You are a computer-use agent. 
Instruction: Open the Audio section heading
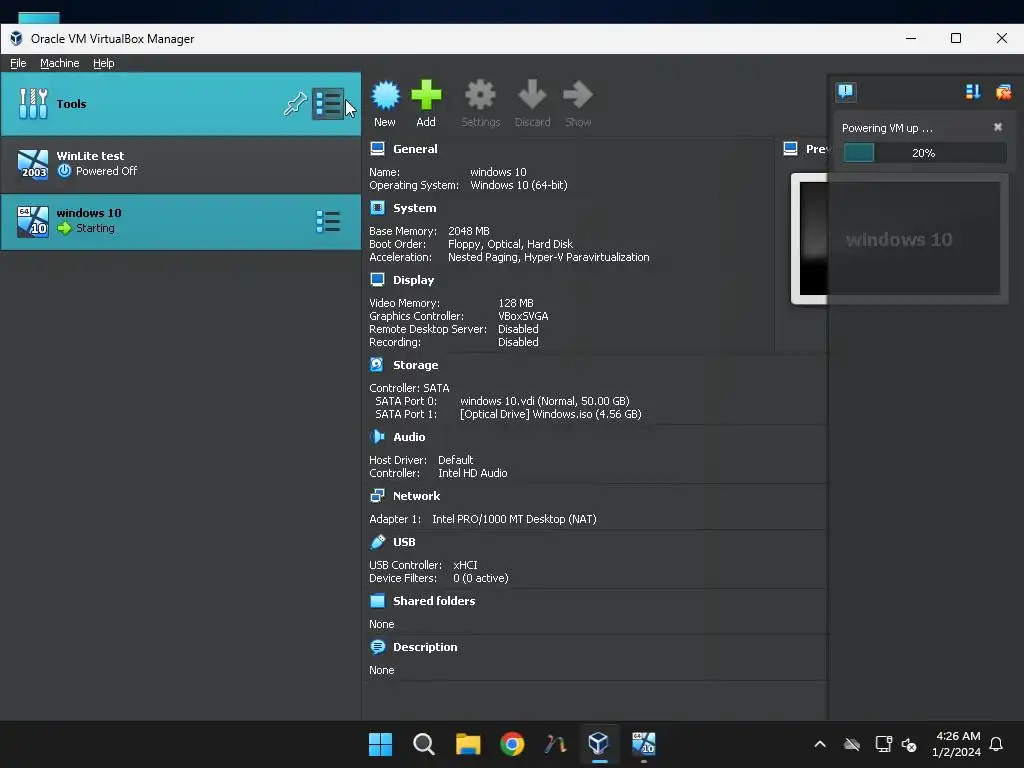coord(409,437)
